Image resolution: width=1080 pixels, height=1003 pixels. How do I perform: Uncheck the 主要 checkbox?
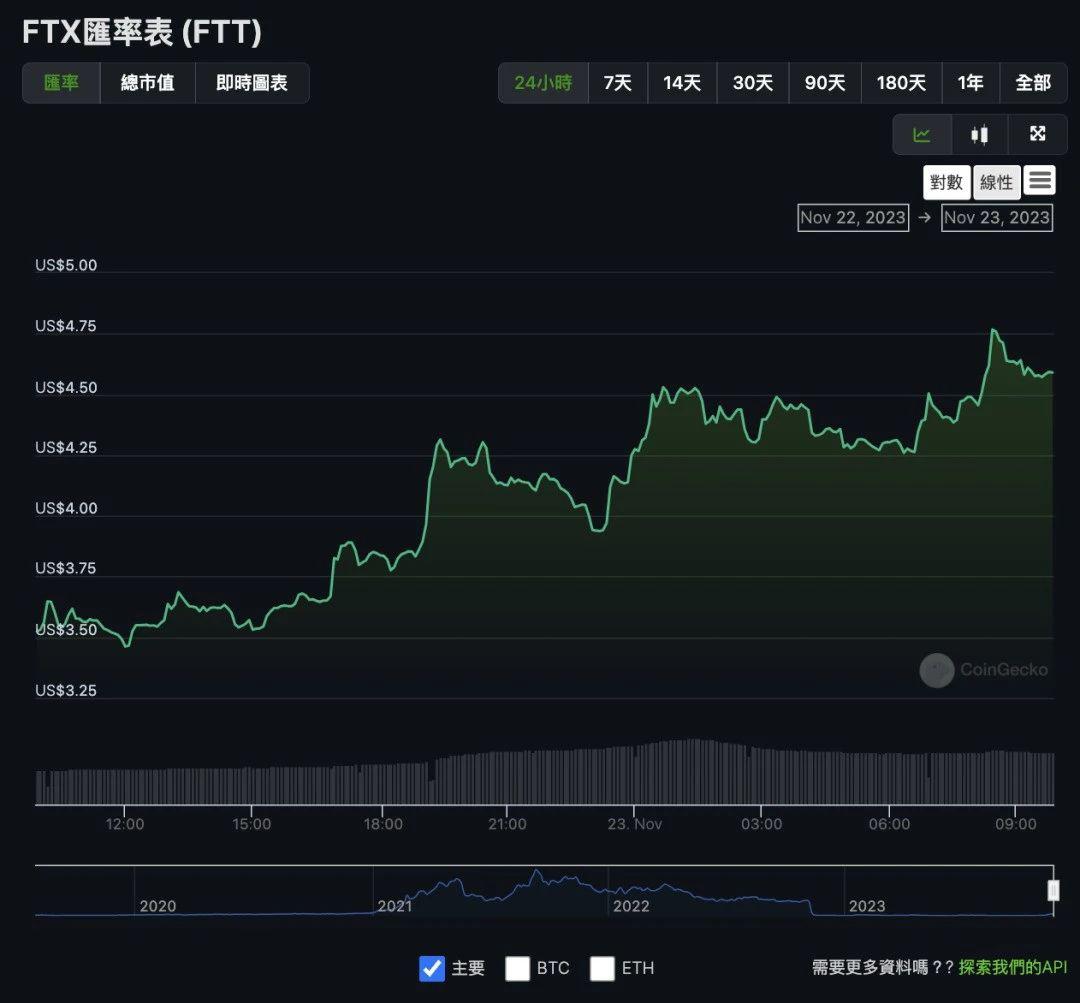pyautogui.click(x=432, y=968)
